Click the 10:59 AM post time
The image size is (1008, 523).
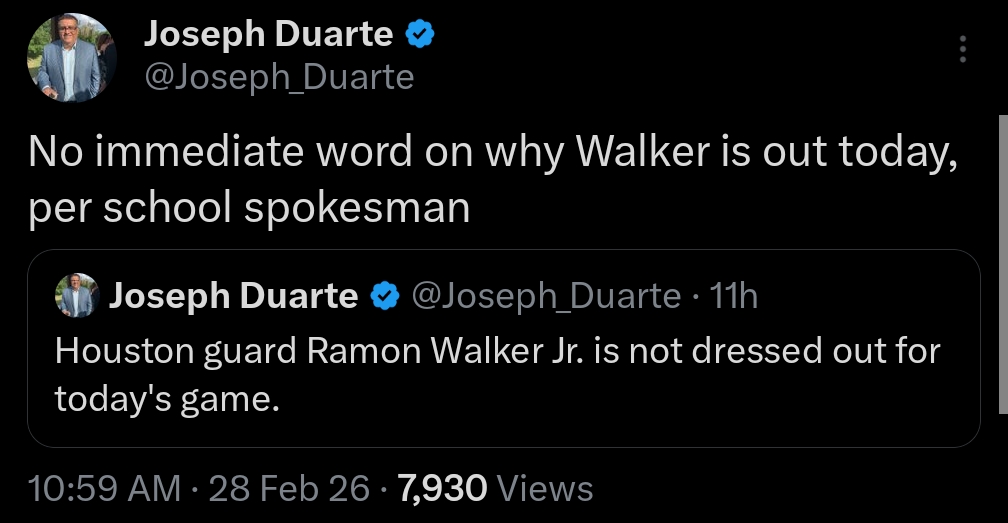click(104, 489)
